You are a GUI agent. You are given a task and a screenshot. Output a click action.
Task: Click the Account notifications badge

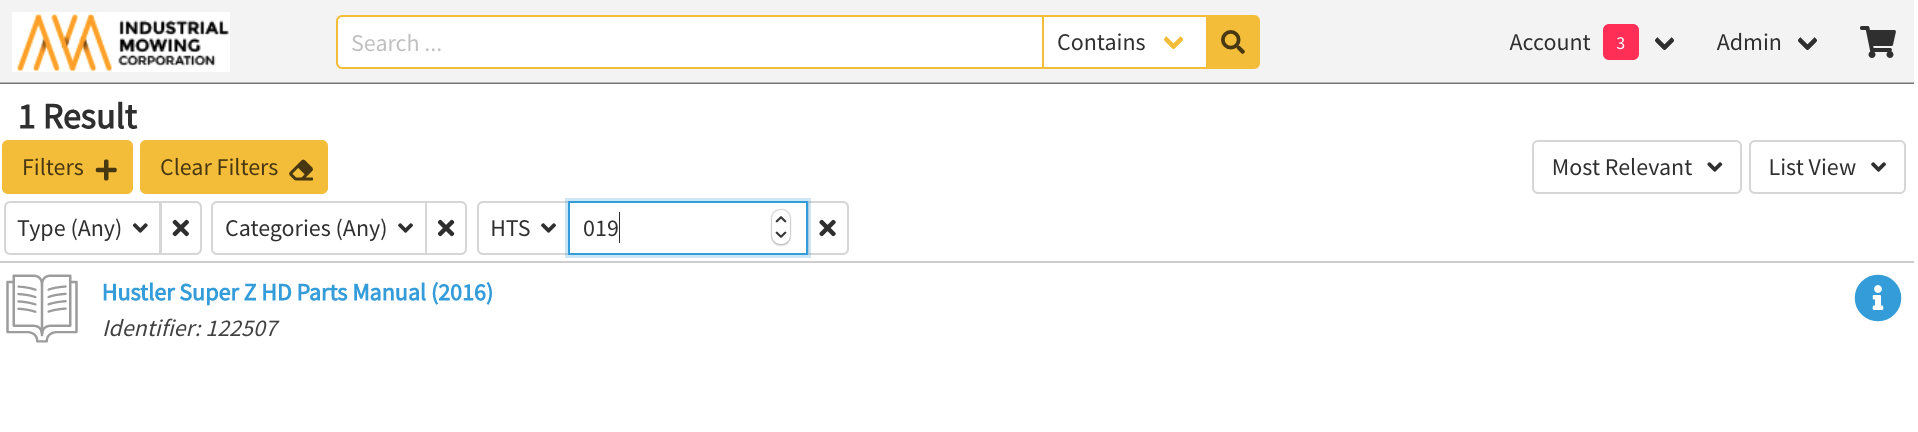pos(1620,42)
